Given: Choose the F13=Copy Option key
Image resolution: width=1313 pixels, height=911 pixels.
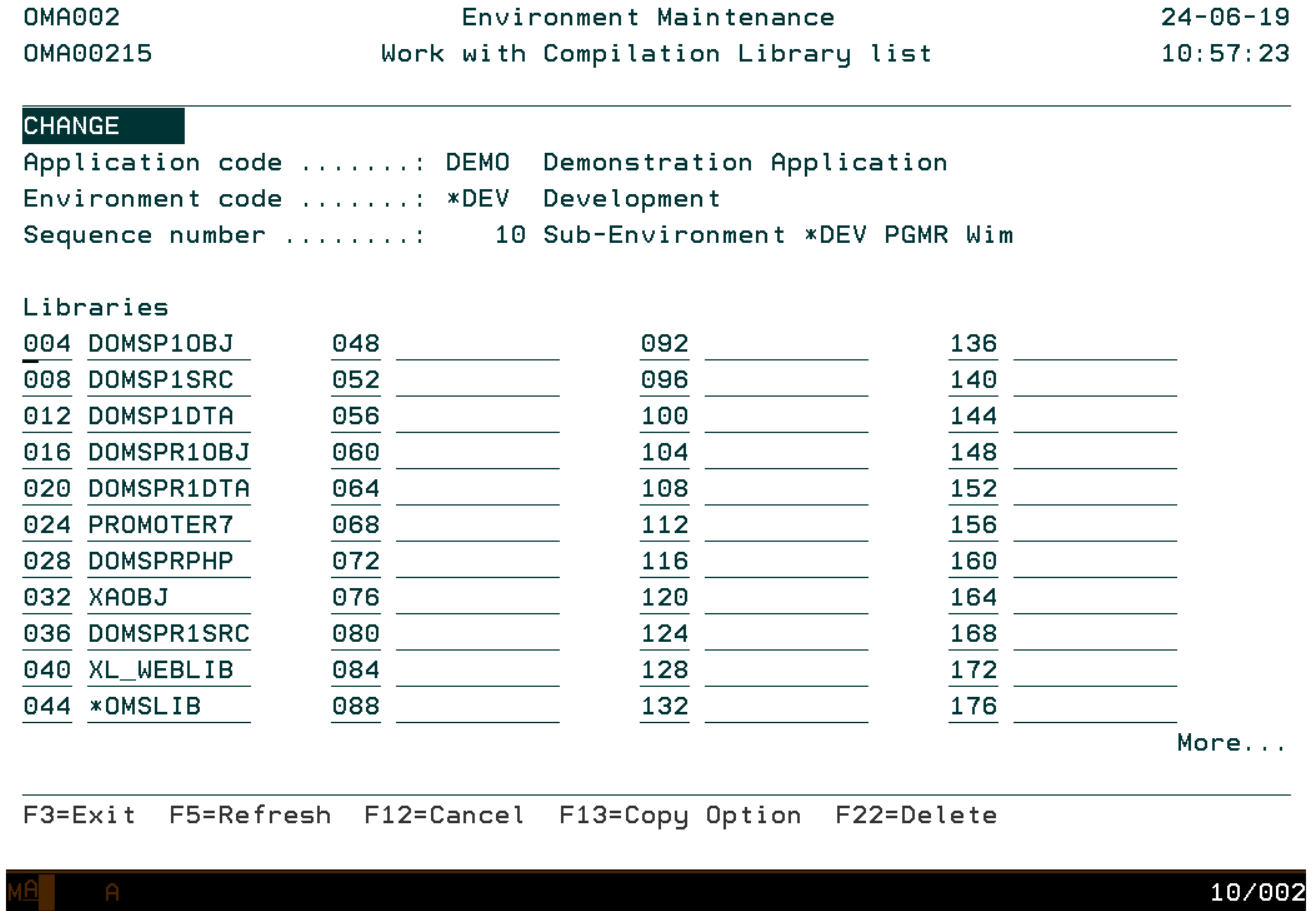Looking at the screenshot, I should pyautogui.click(x=680, y=815).
